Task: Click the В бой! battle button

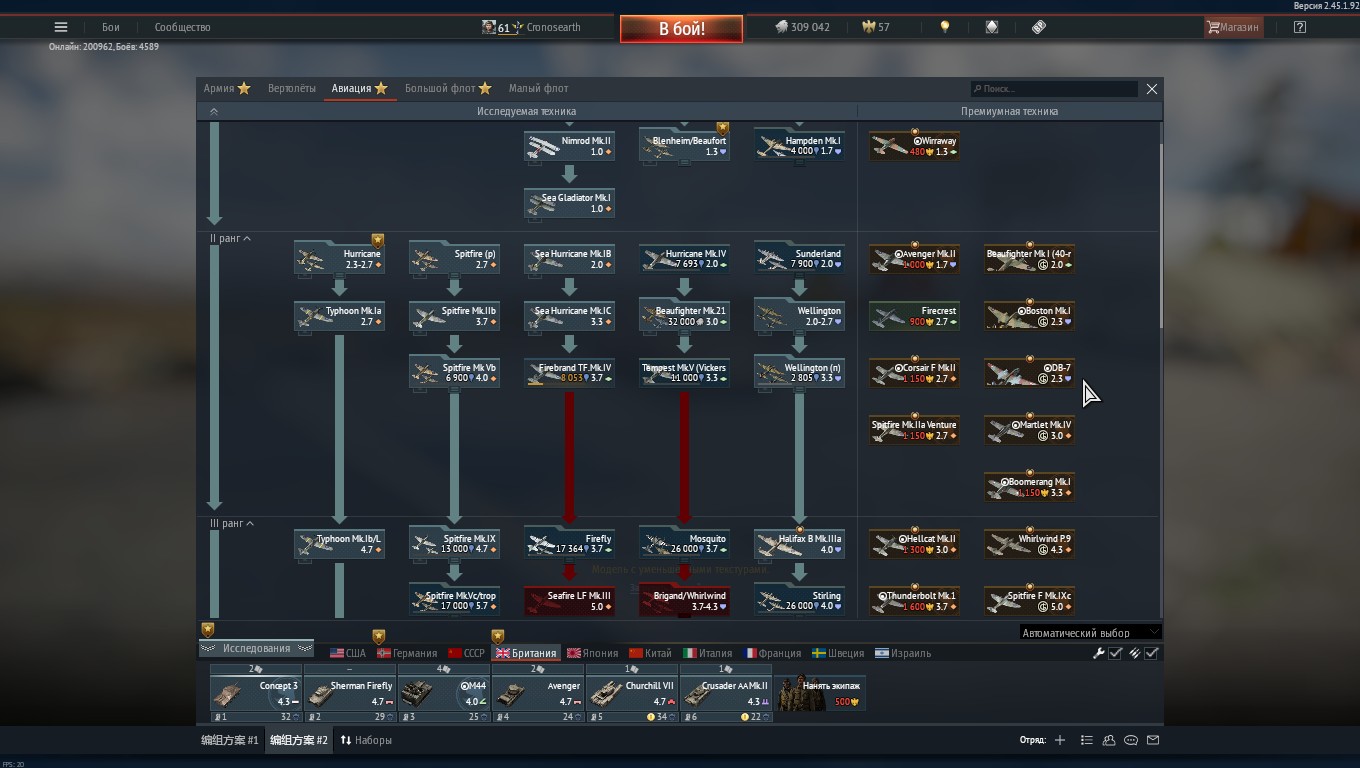Action: pyautogui.click(x=681, y=28)
